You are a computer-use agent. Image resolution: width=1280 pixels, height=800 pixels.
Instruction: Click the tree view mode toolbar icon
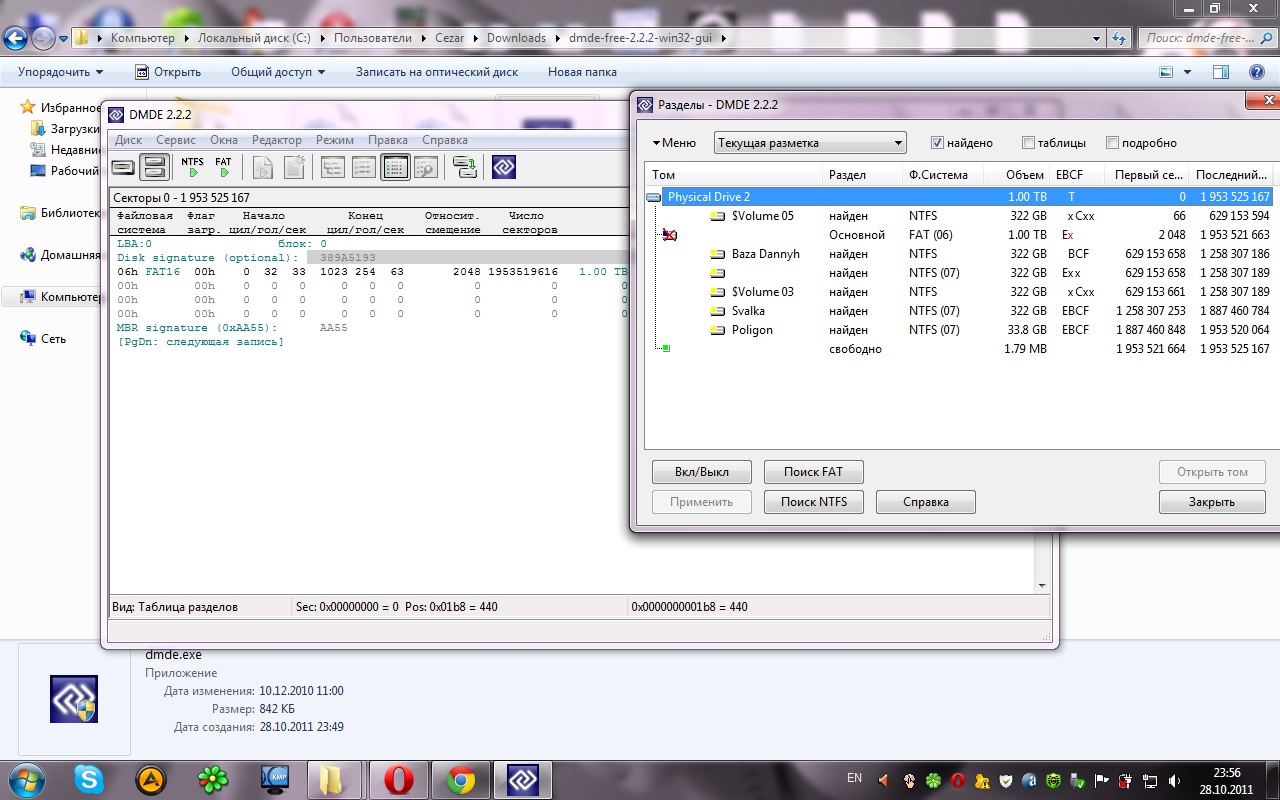pos(333,167)
